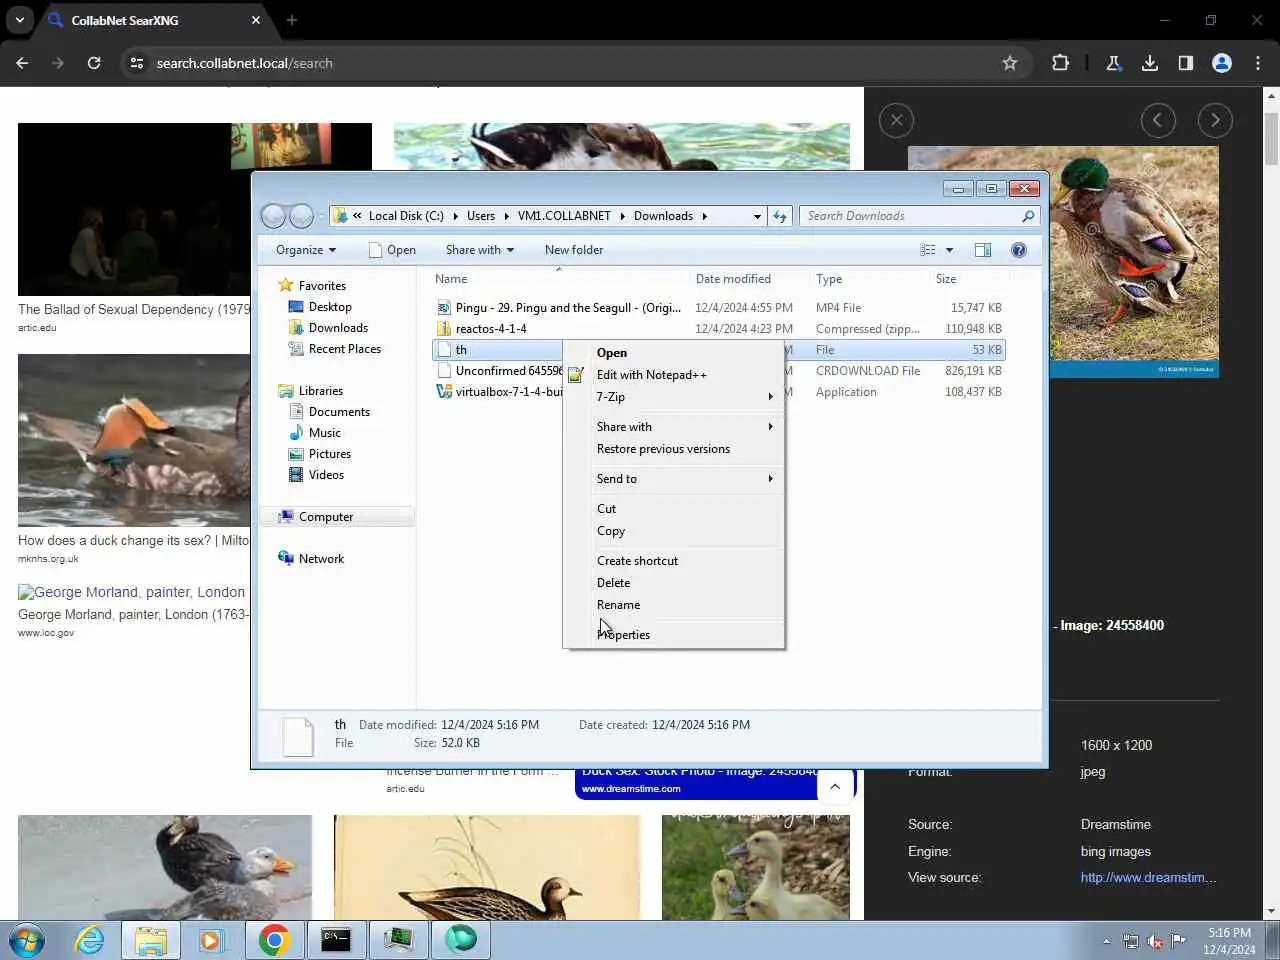Click the Search Downloads field
1280x960 pixels.
click(x=919, y=216)
